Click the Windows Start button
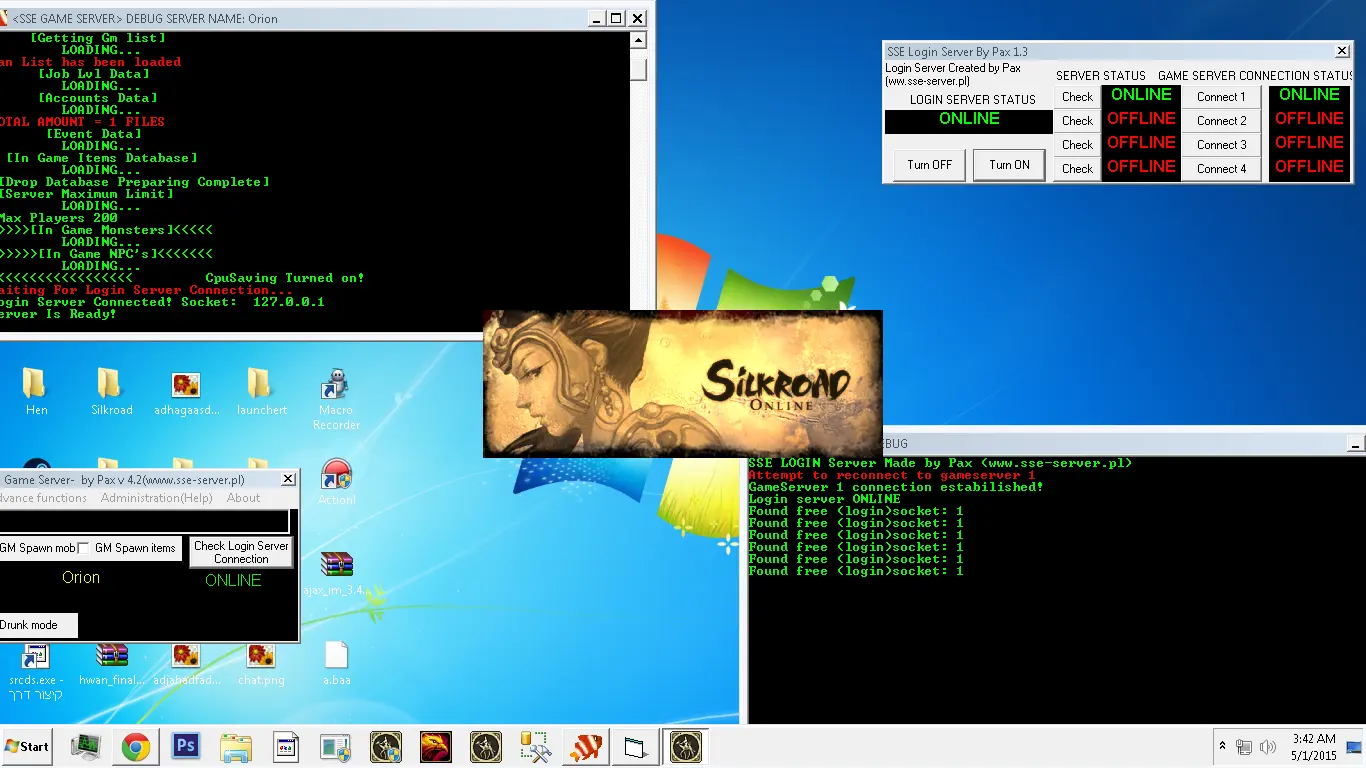 point(27,747)
